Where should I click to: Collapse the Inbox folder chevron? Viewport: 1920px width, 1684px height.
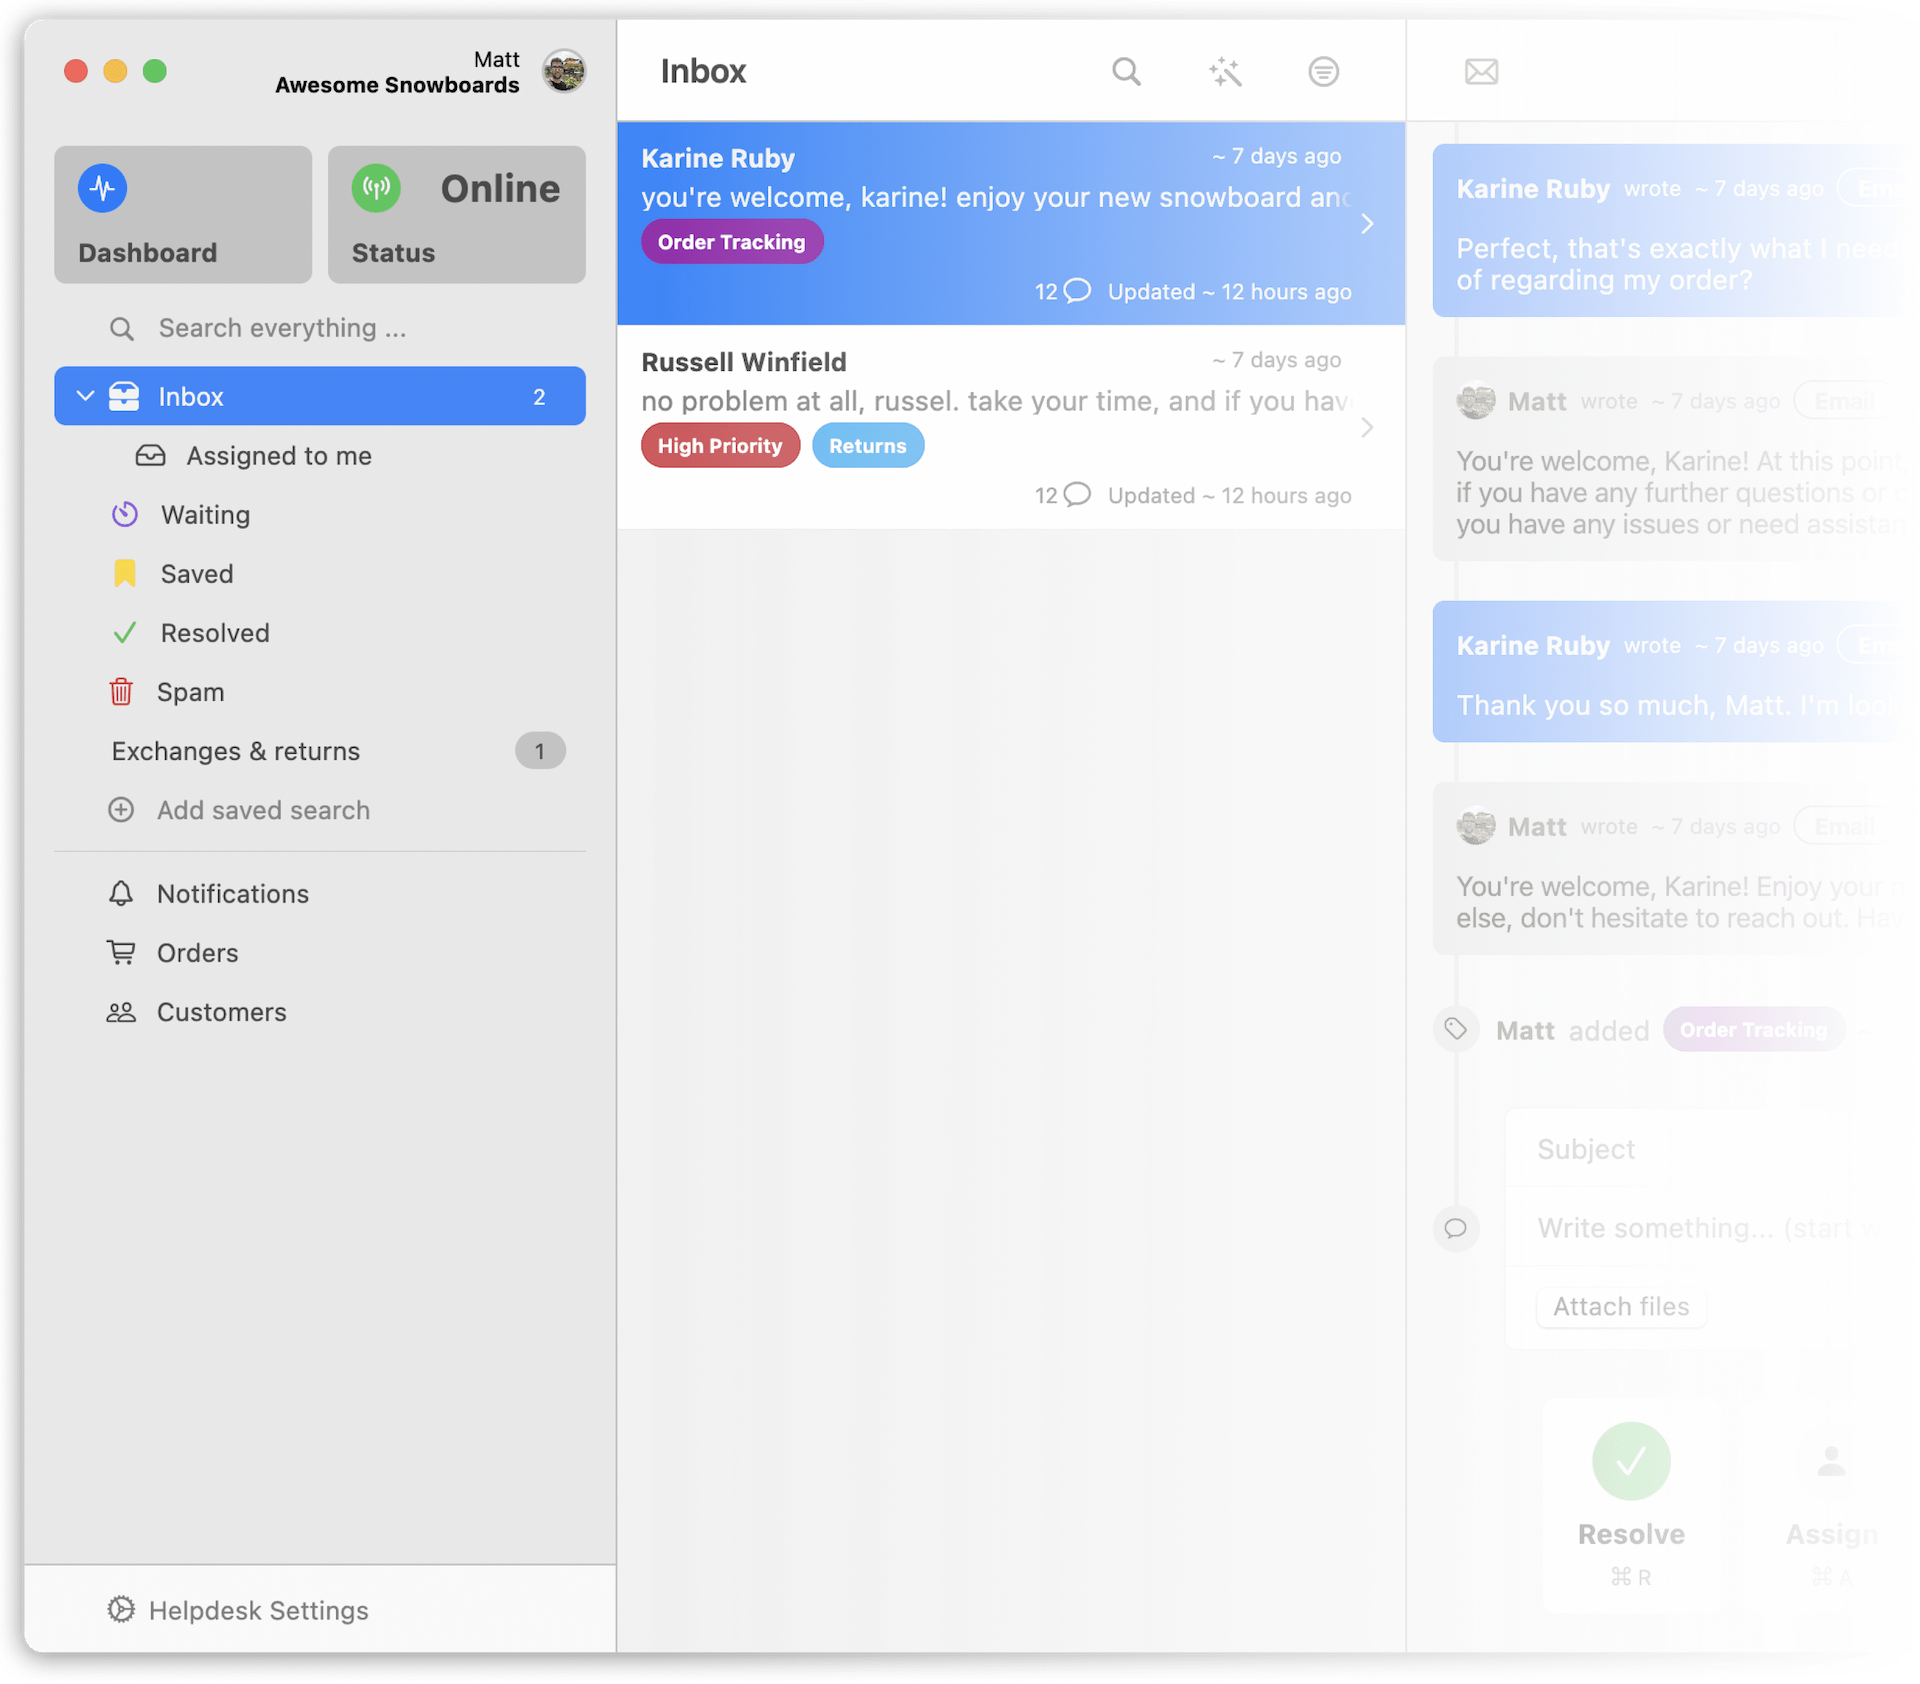(86, 397)
